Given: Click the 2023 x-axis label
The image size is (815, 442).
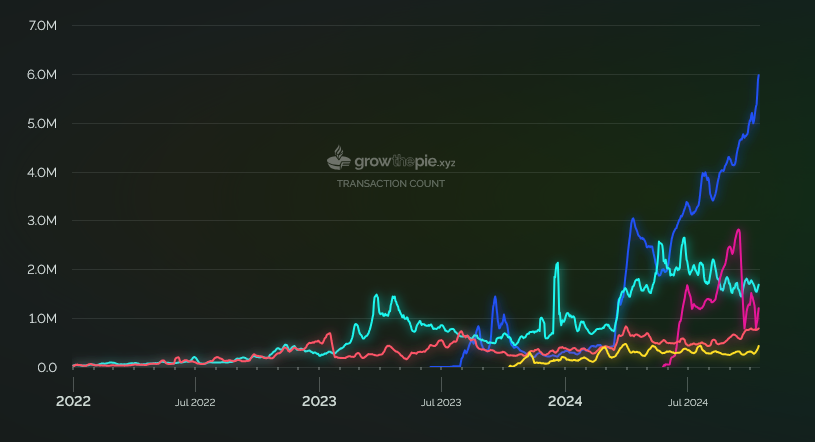Looking at the screenshot, I should 319,401.
